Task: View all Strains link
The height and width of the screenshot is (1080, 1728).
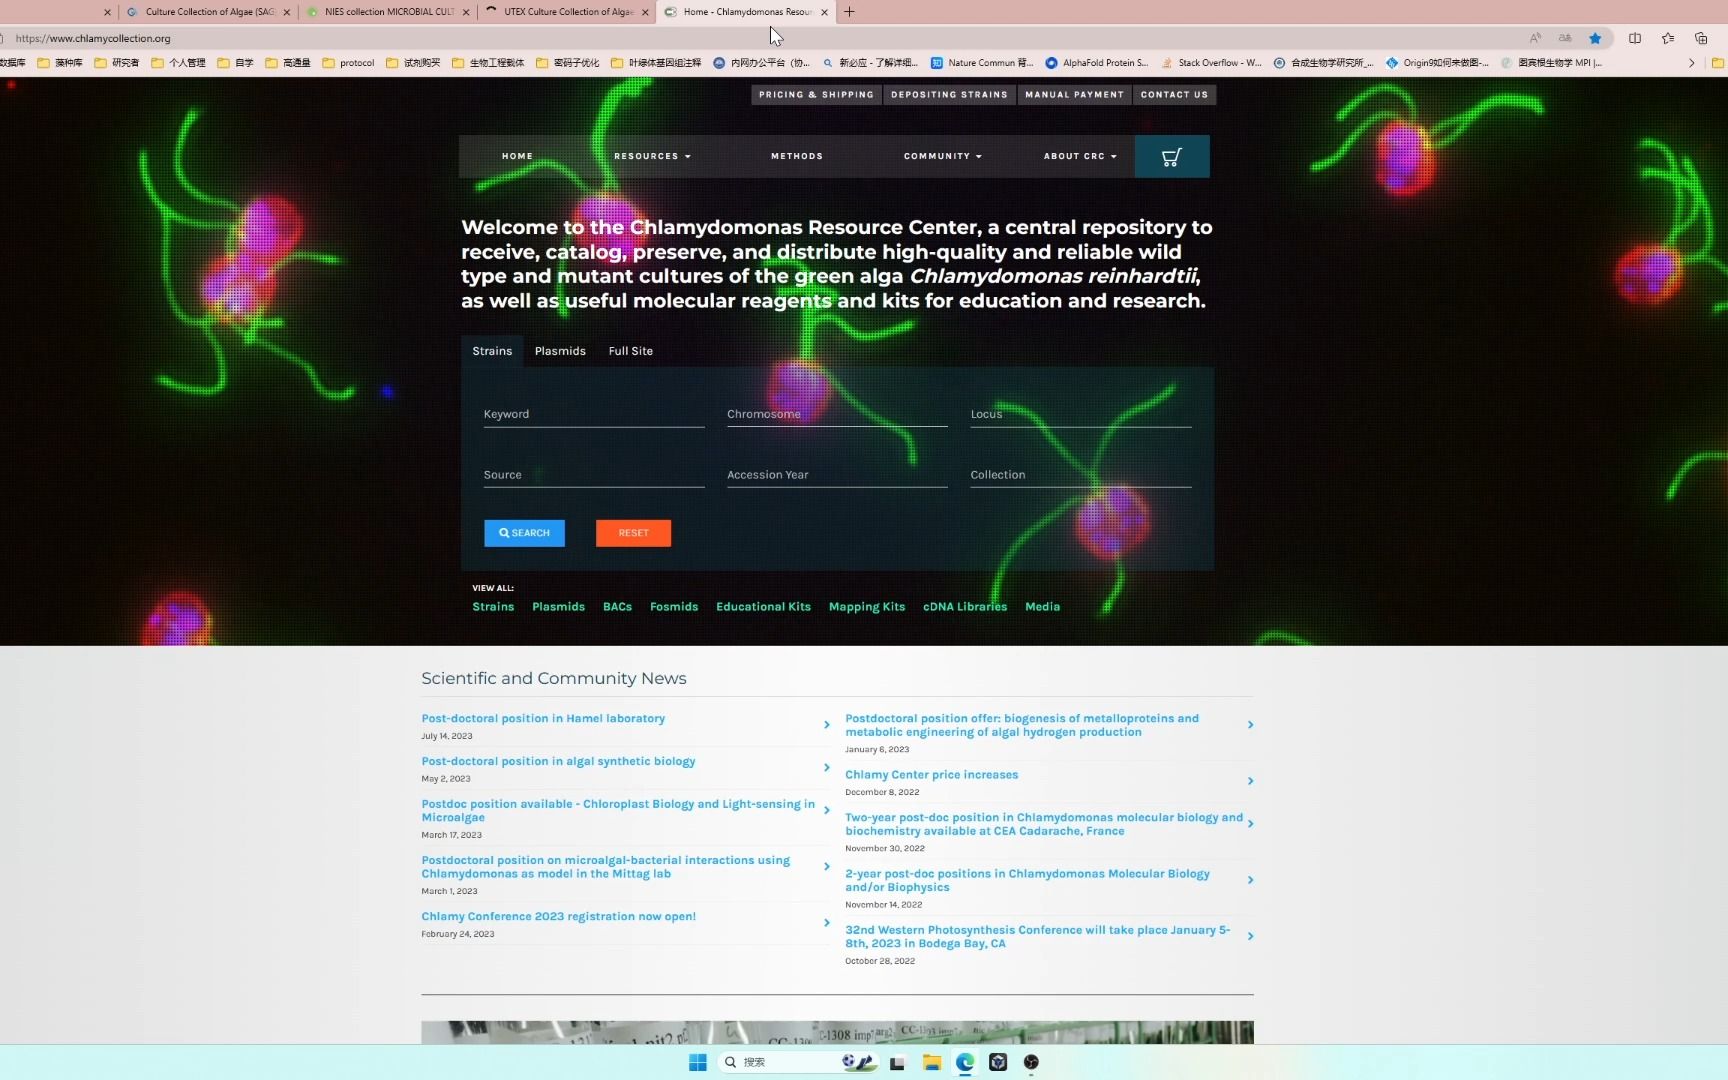Action: (493, 607)
